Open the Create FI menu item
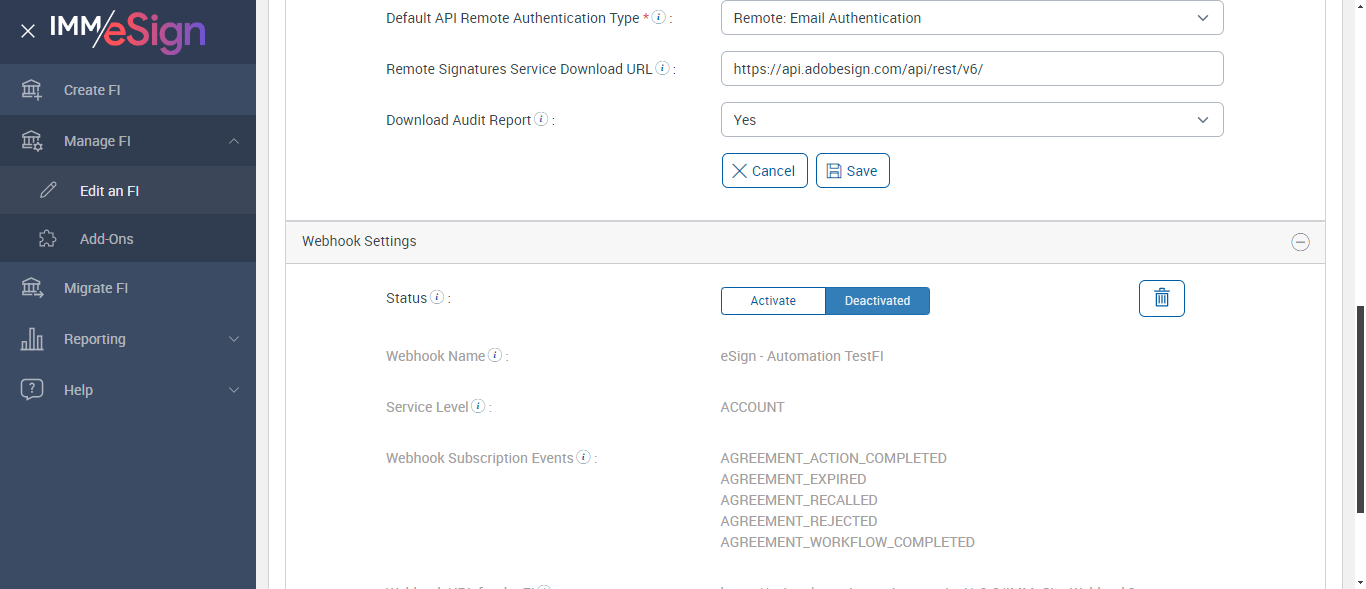Screen dimensions: 1366x589 click(x=92, y=90)
